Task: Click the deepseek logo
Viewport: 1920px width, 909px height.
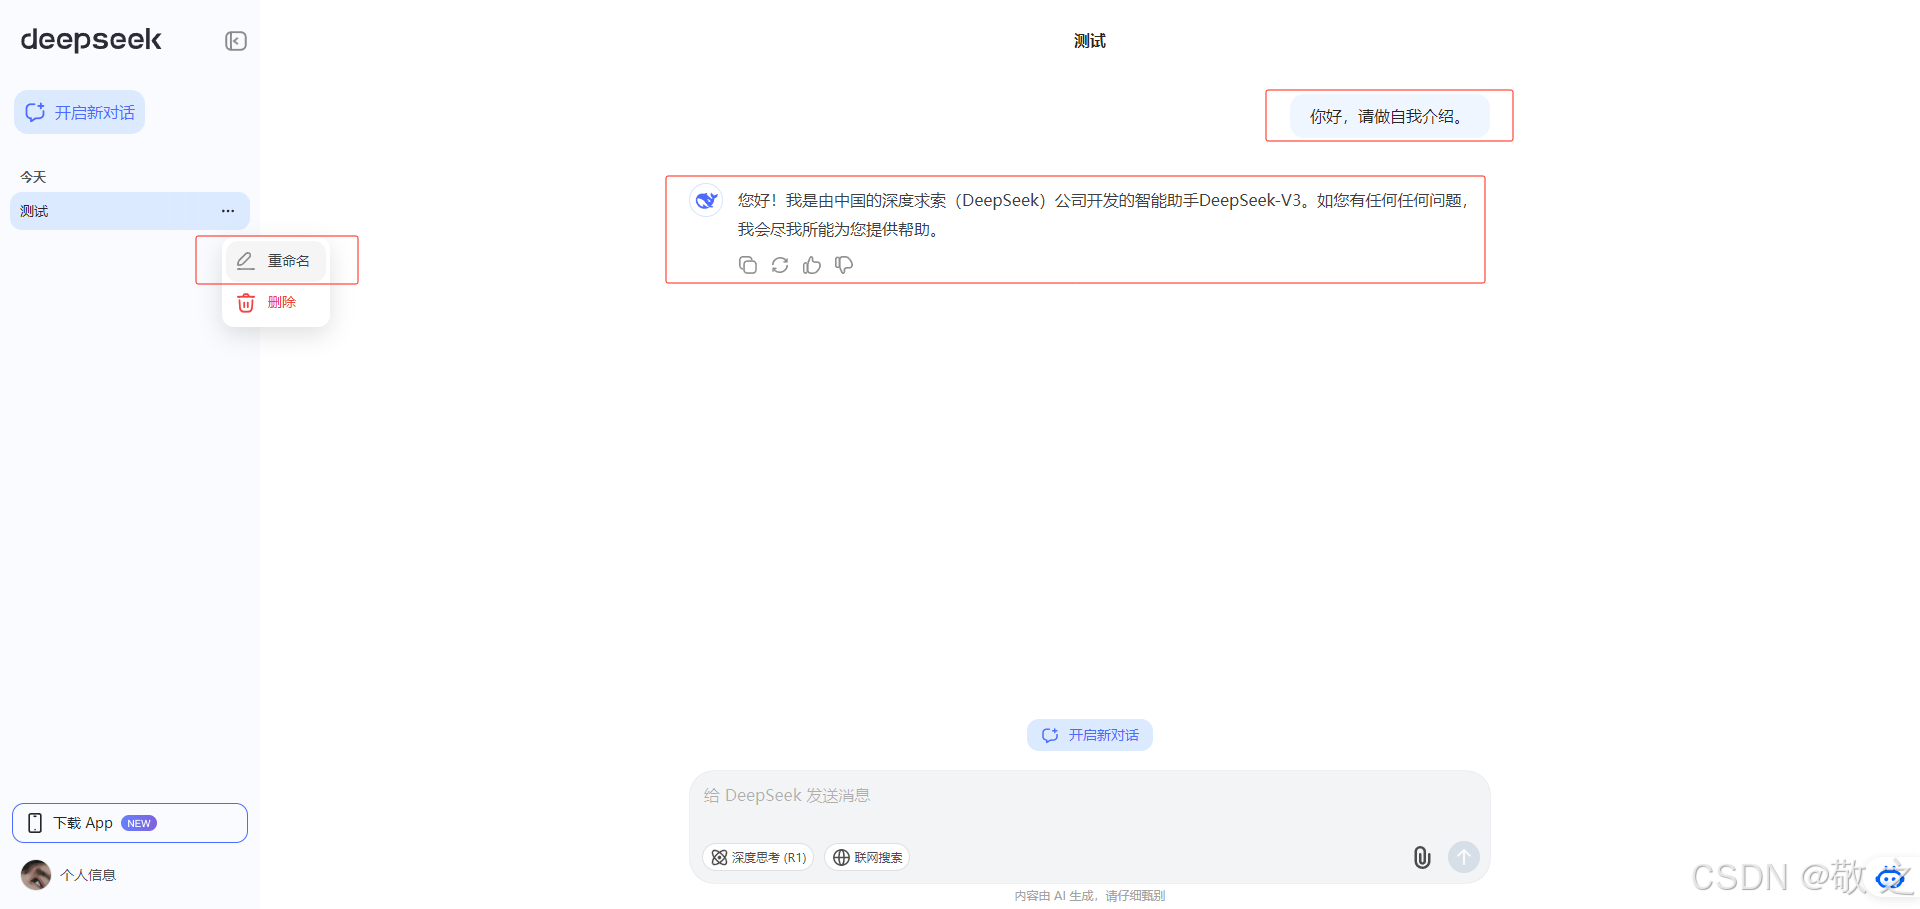Action: pos(91,40)
